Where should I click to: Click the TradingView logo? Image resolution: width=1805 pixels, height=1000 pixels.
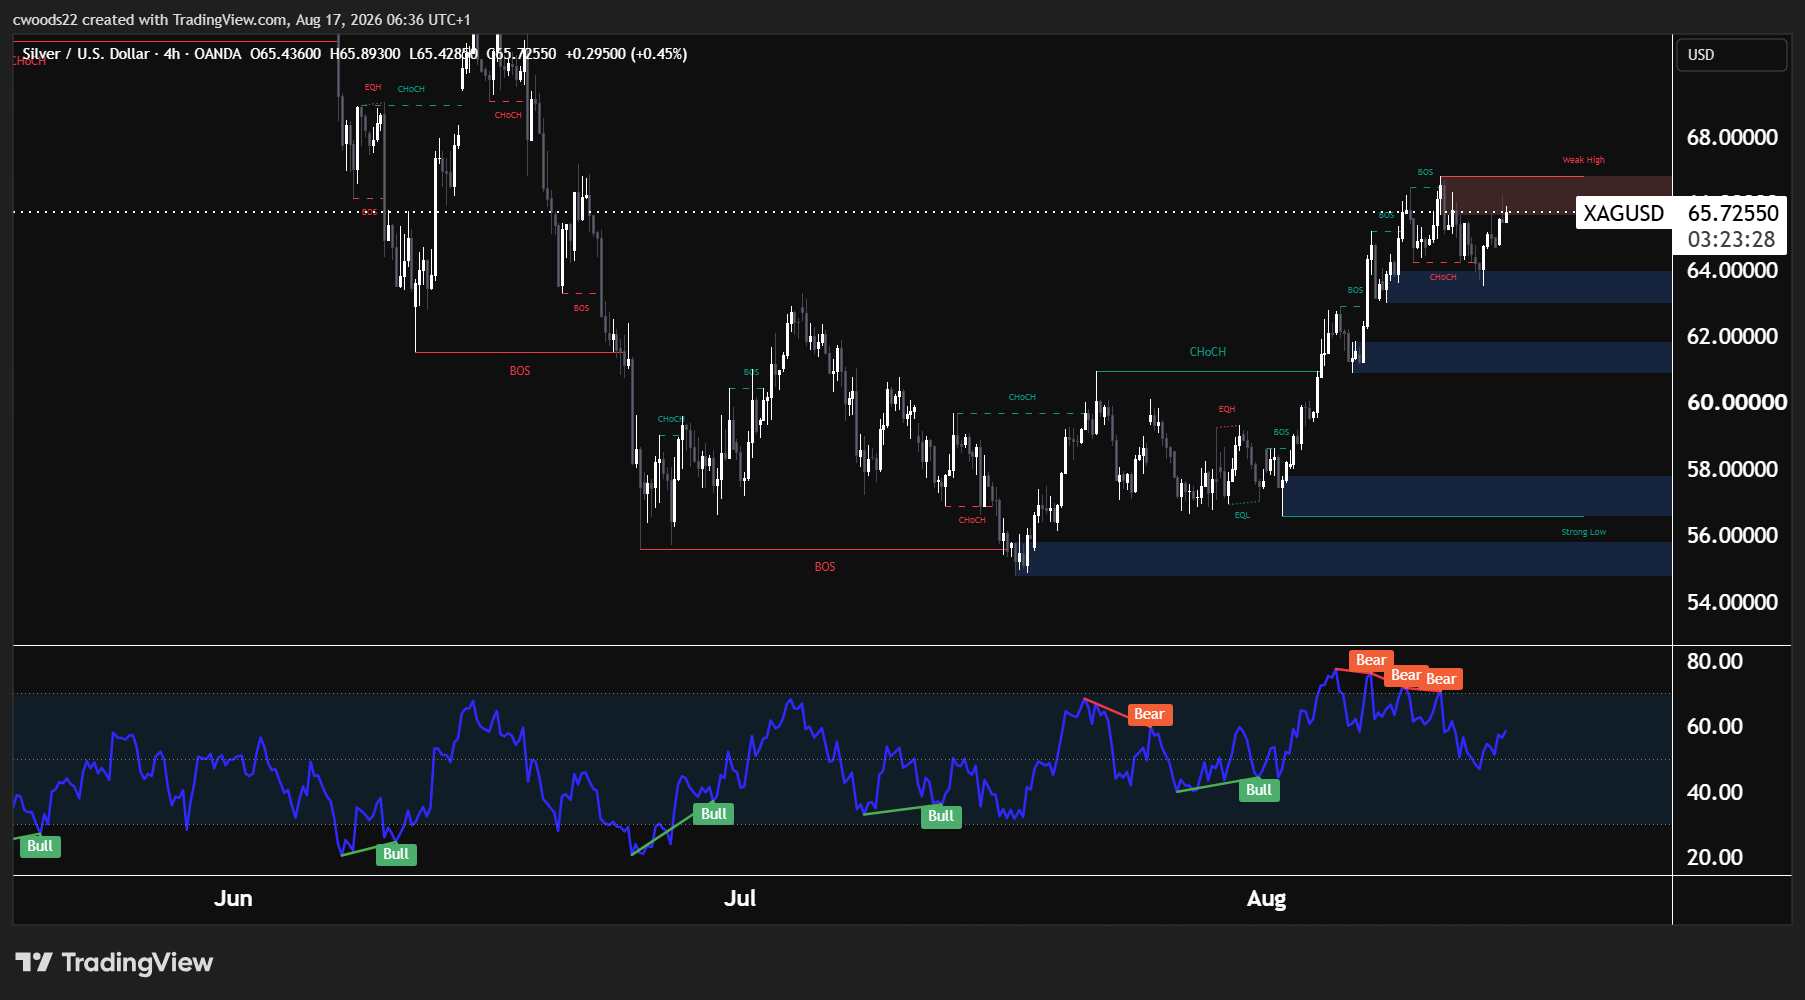(114, 962)
